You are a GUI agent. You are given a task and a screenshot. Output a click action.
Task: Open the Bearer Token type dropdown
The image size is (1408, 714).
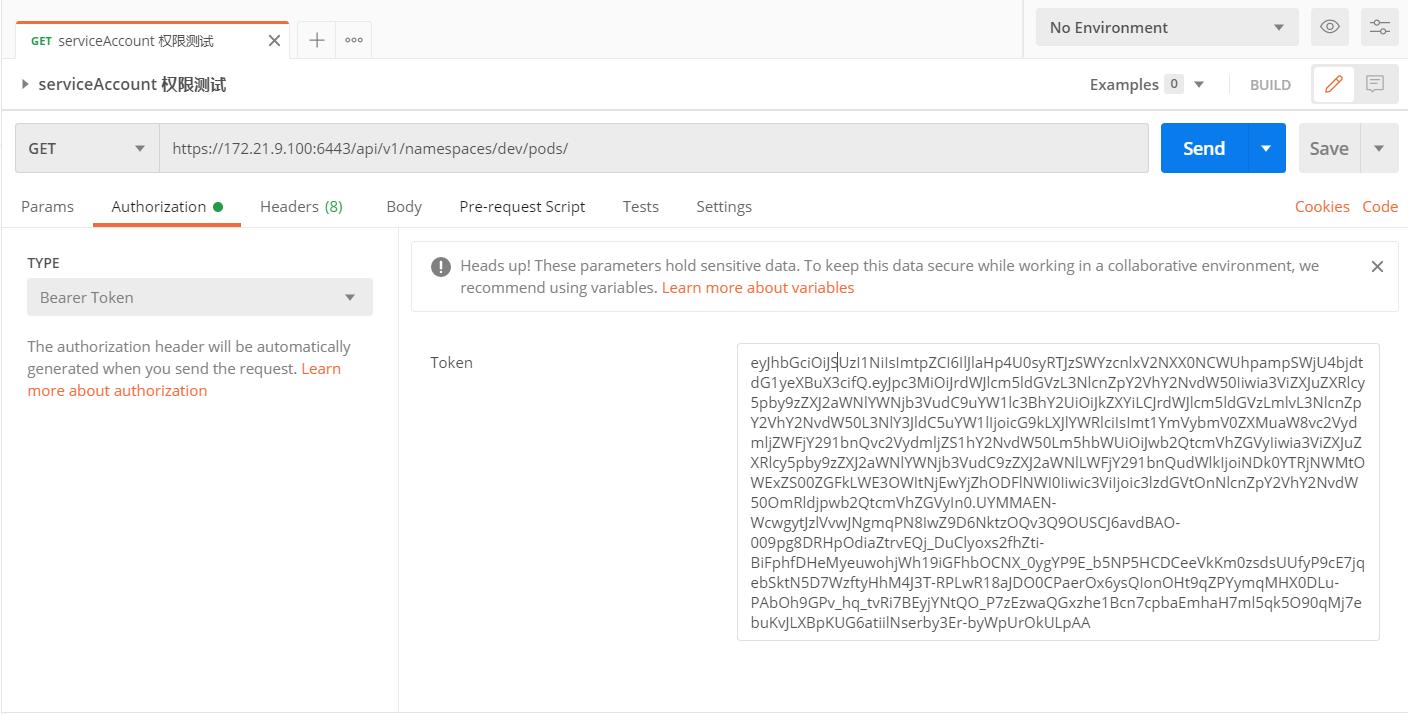point(199,297)
